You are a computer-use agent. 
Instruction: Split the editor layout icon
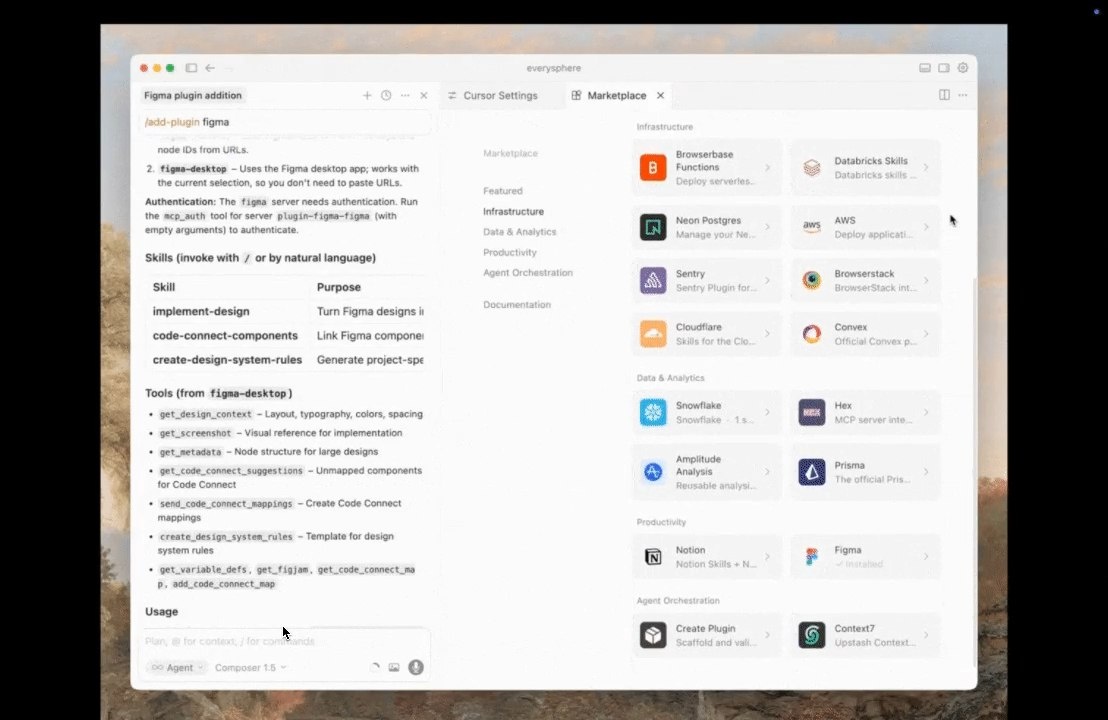point(944,95)
